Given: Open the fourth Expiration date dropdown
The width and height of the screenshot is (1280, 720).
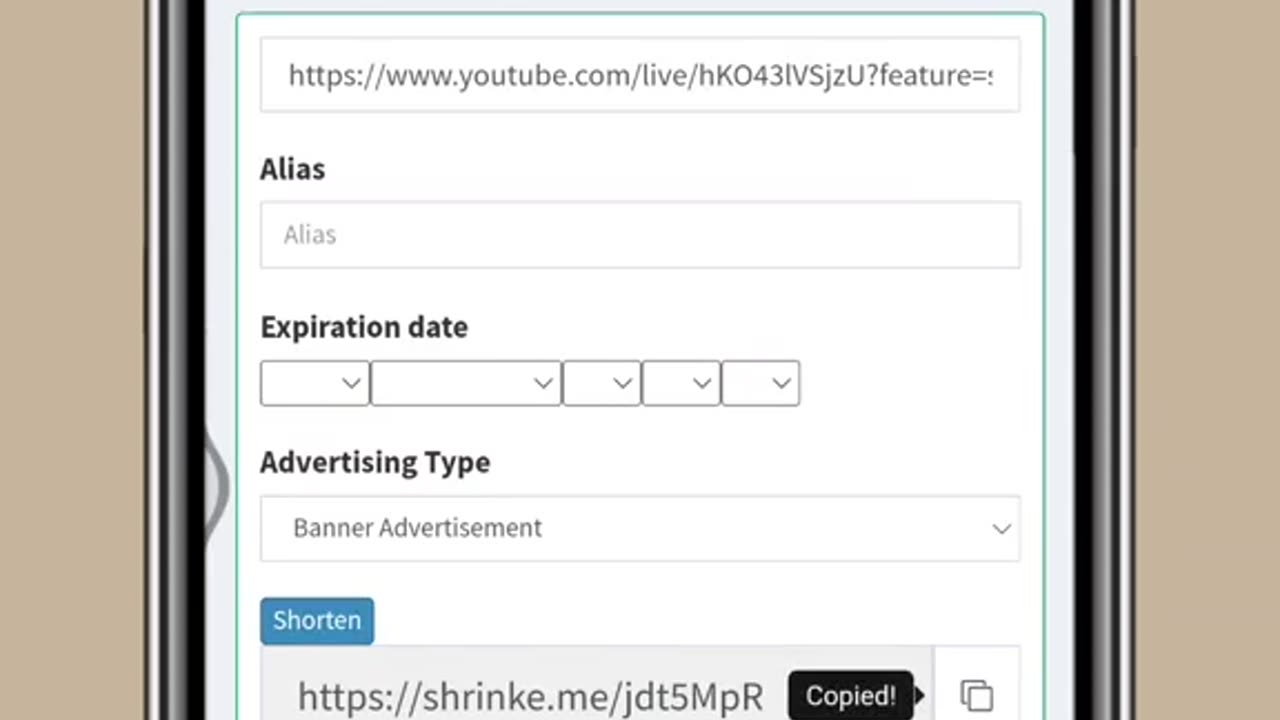Looking at the screenshot, I should (681, 383).
